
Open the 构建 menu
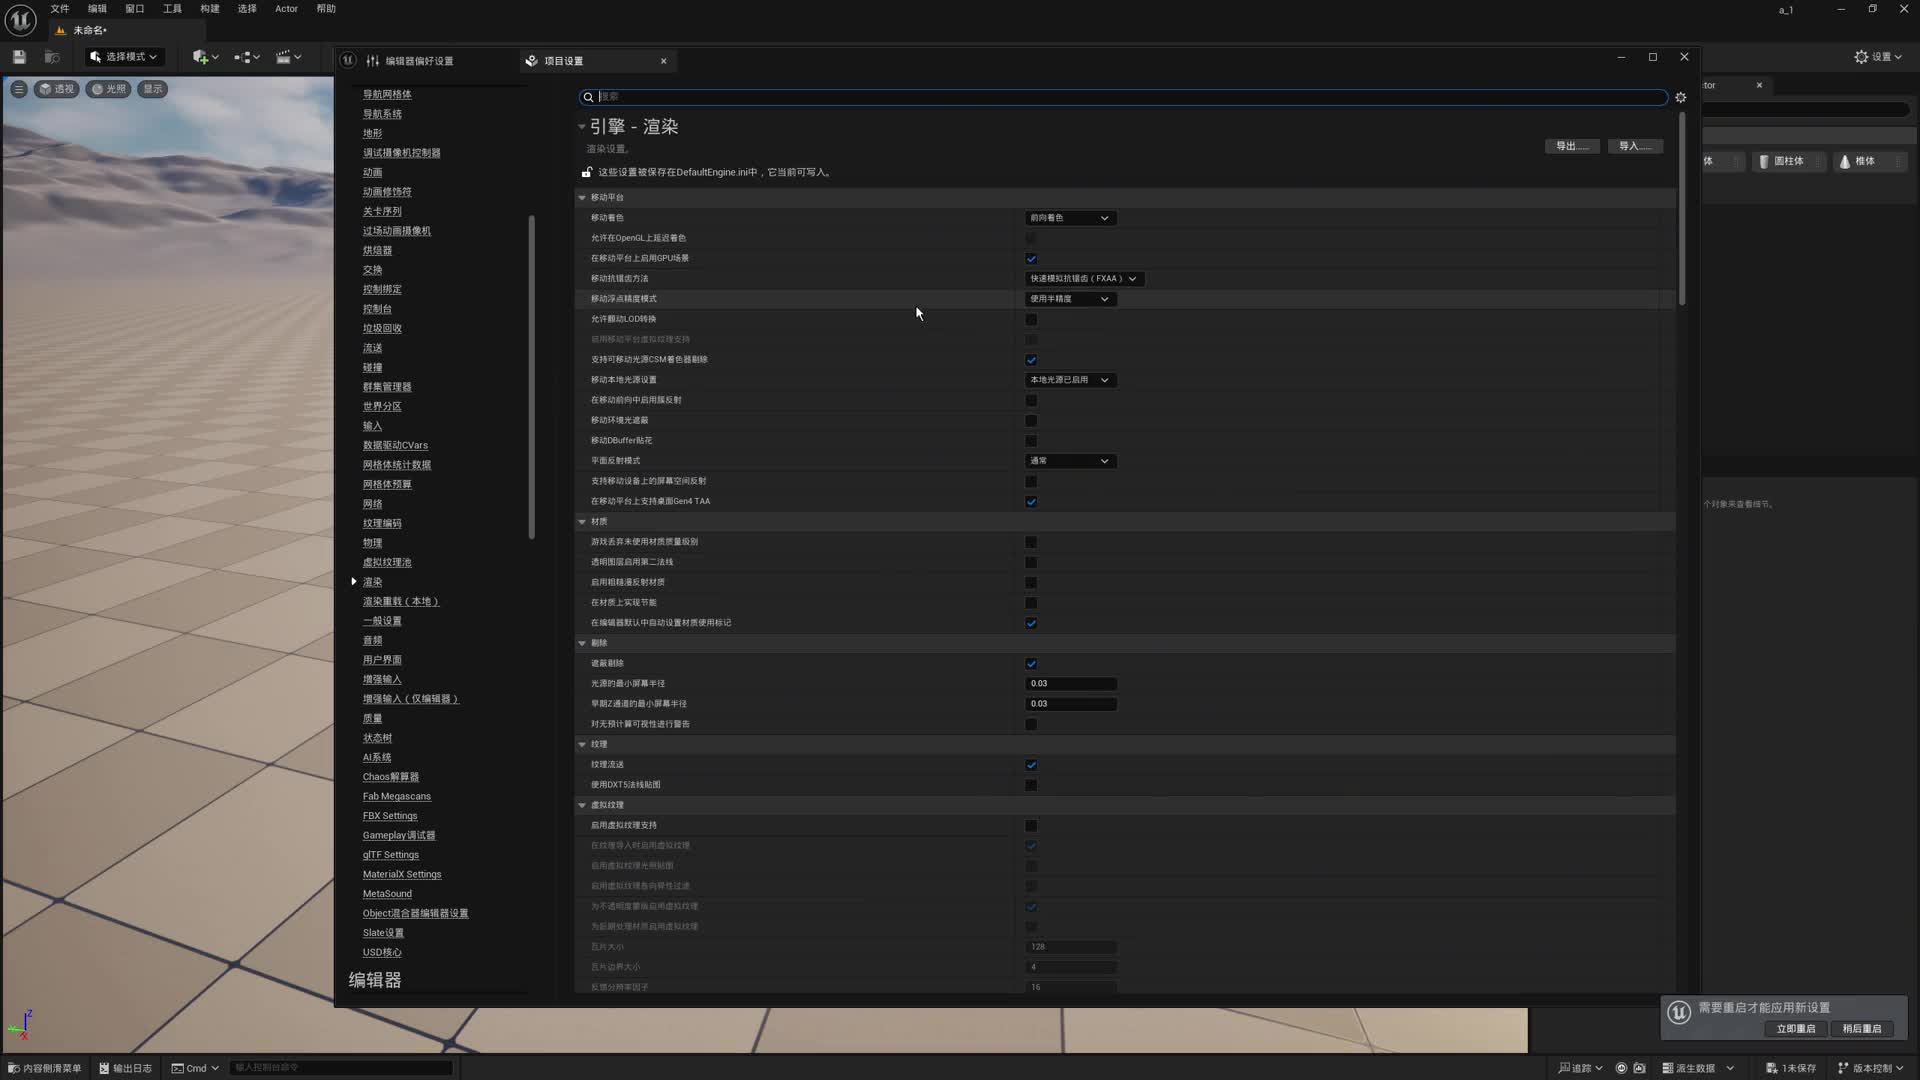point(209,9)
